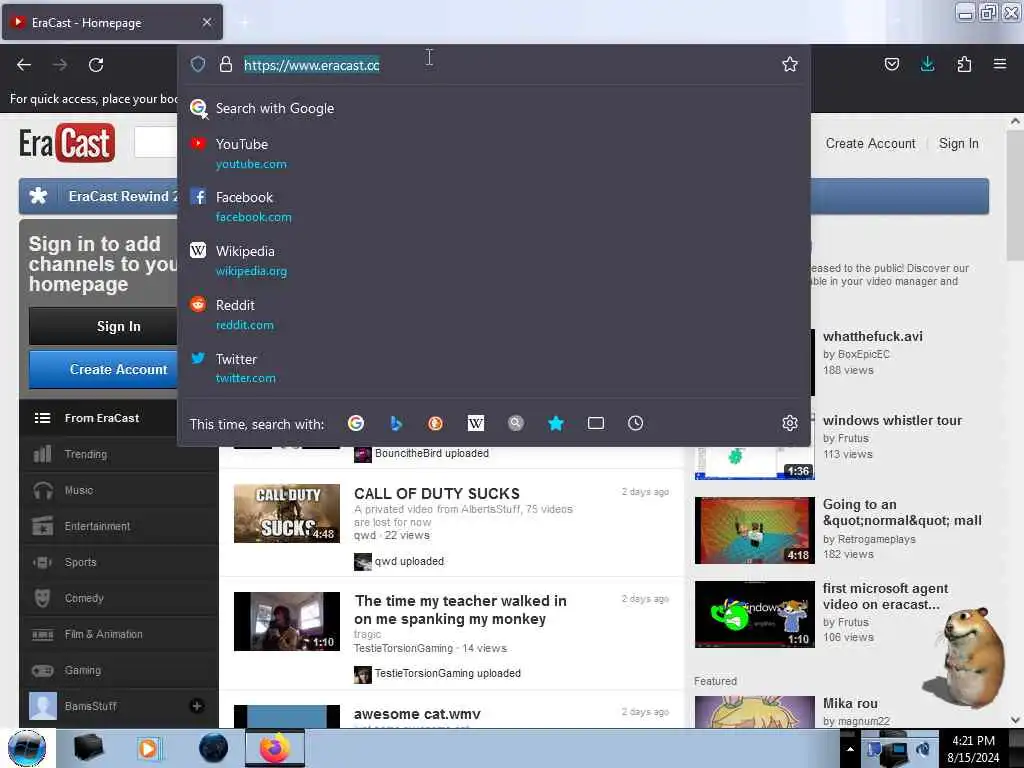1024x768 pixels.
Task: Open Film & Animation sidebar category
Action: coord(119,633)
